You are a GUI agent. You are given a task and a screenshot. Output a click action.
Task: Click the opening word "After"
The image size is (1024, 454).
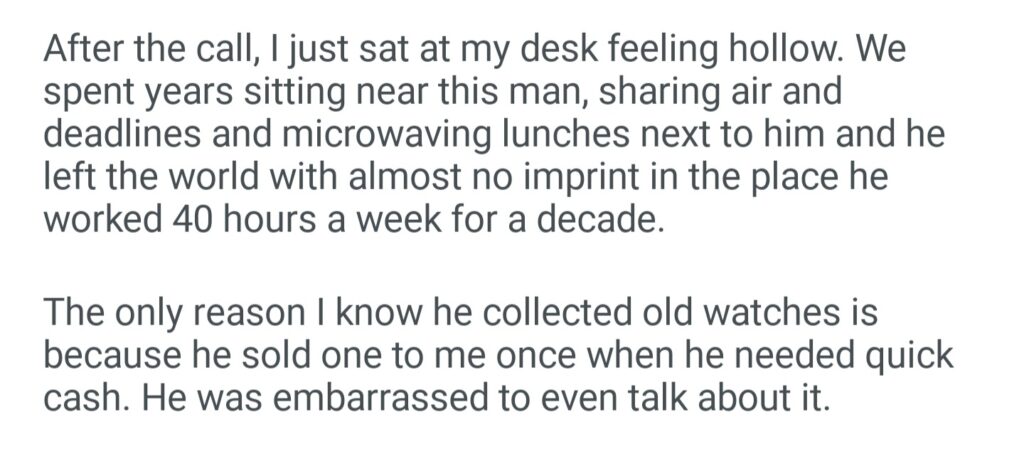(x=82, y=48)
